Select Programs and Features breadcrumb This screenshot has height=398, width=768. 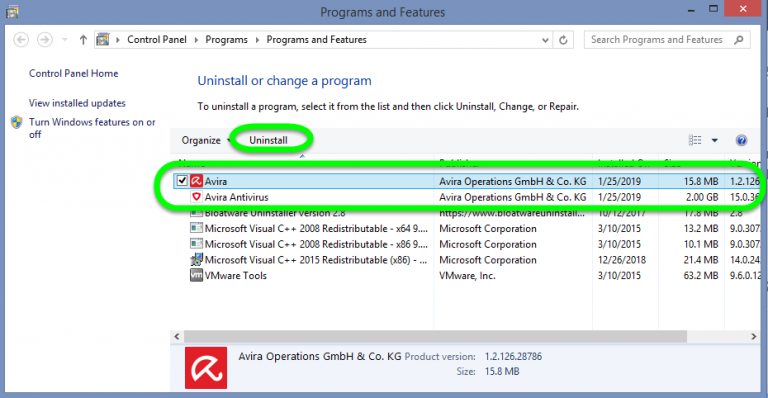point(316,40)
